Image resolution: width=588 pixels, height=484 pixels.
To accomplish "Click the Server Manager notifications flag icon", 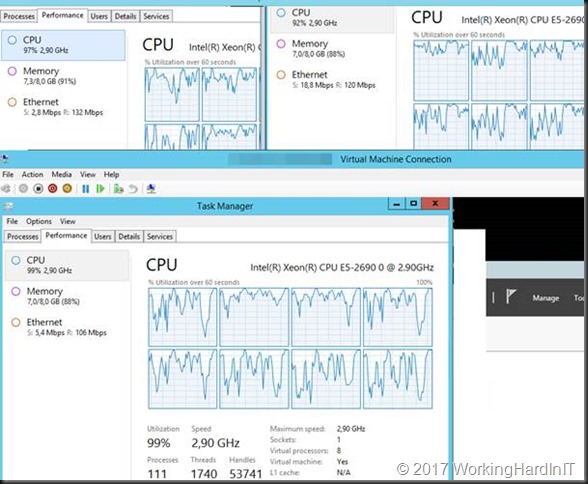I will (x=511, y=297).
